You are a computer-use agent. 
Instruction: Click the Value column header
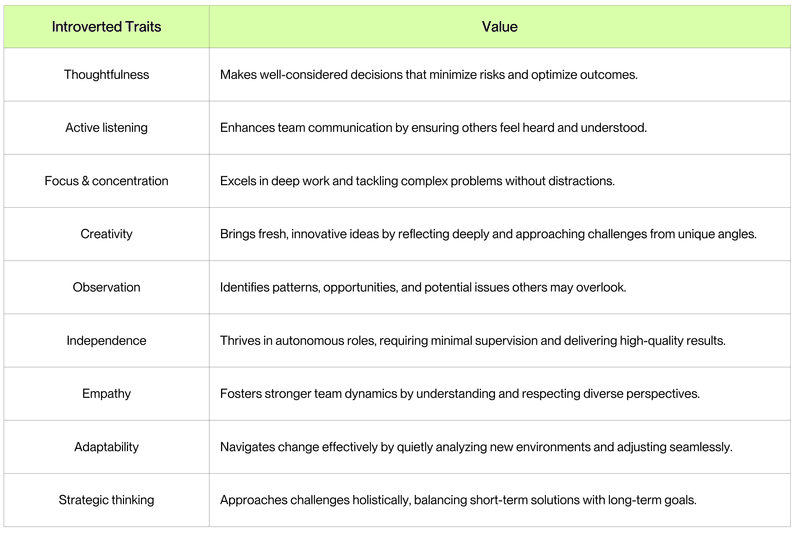point(499,27)
